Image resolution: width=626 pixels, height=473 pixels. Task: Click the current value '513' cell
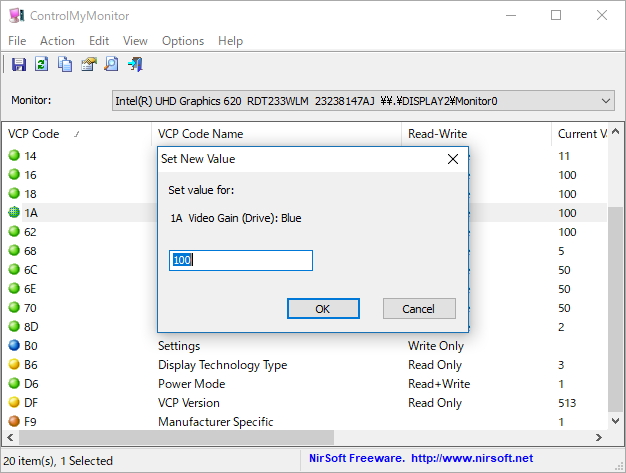pos(567,403)
